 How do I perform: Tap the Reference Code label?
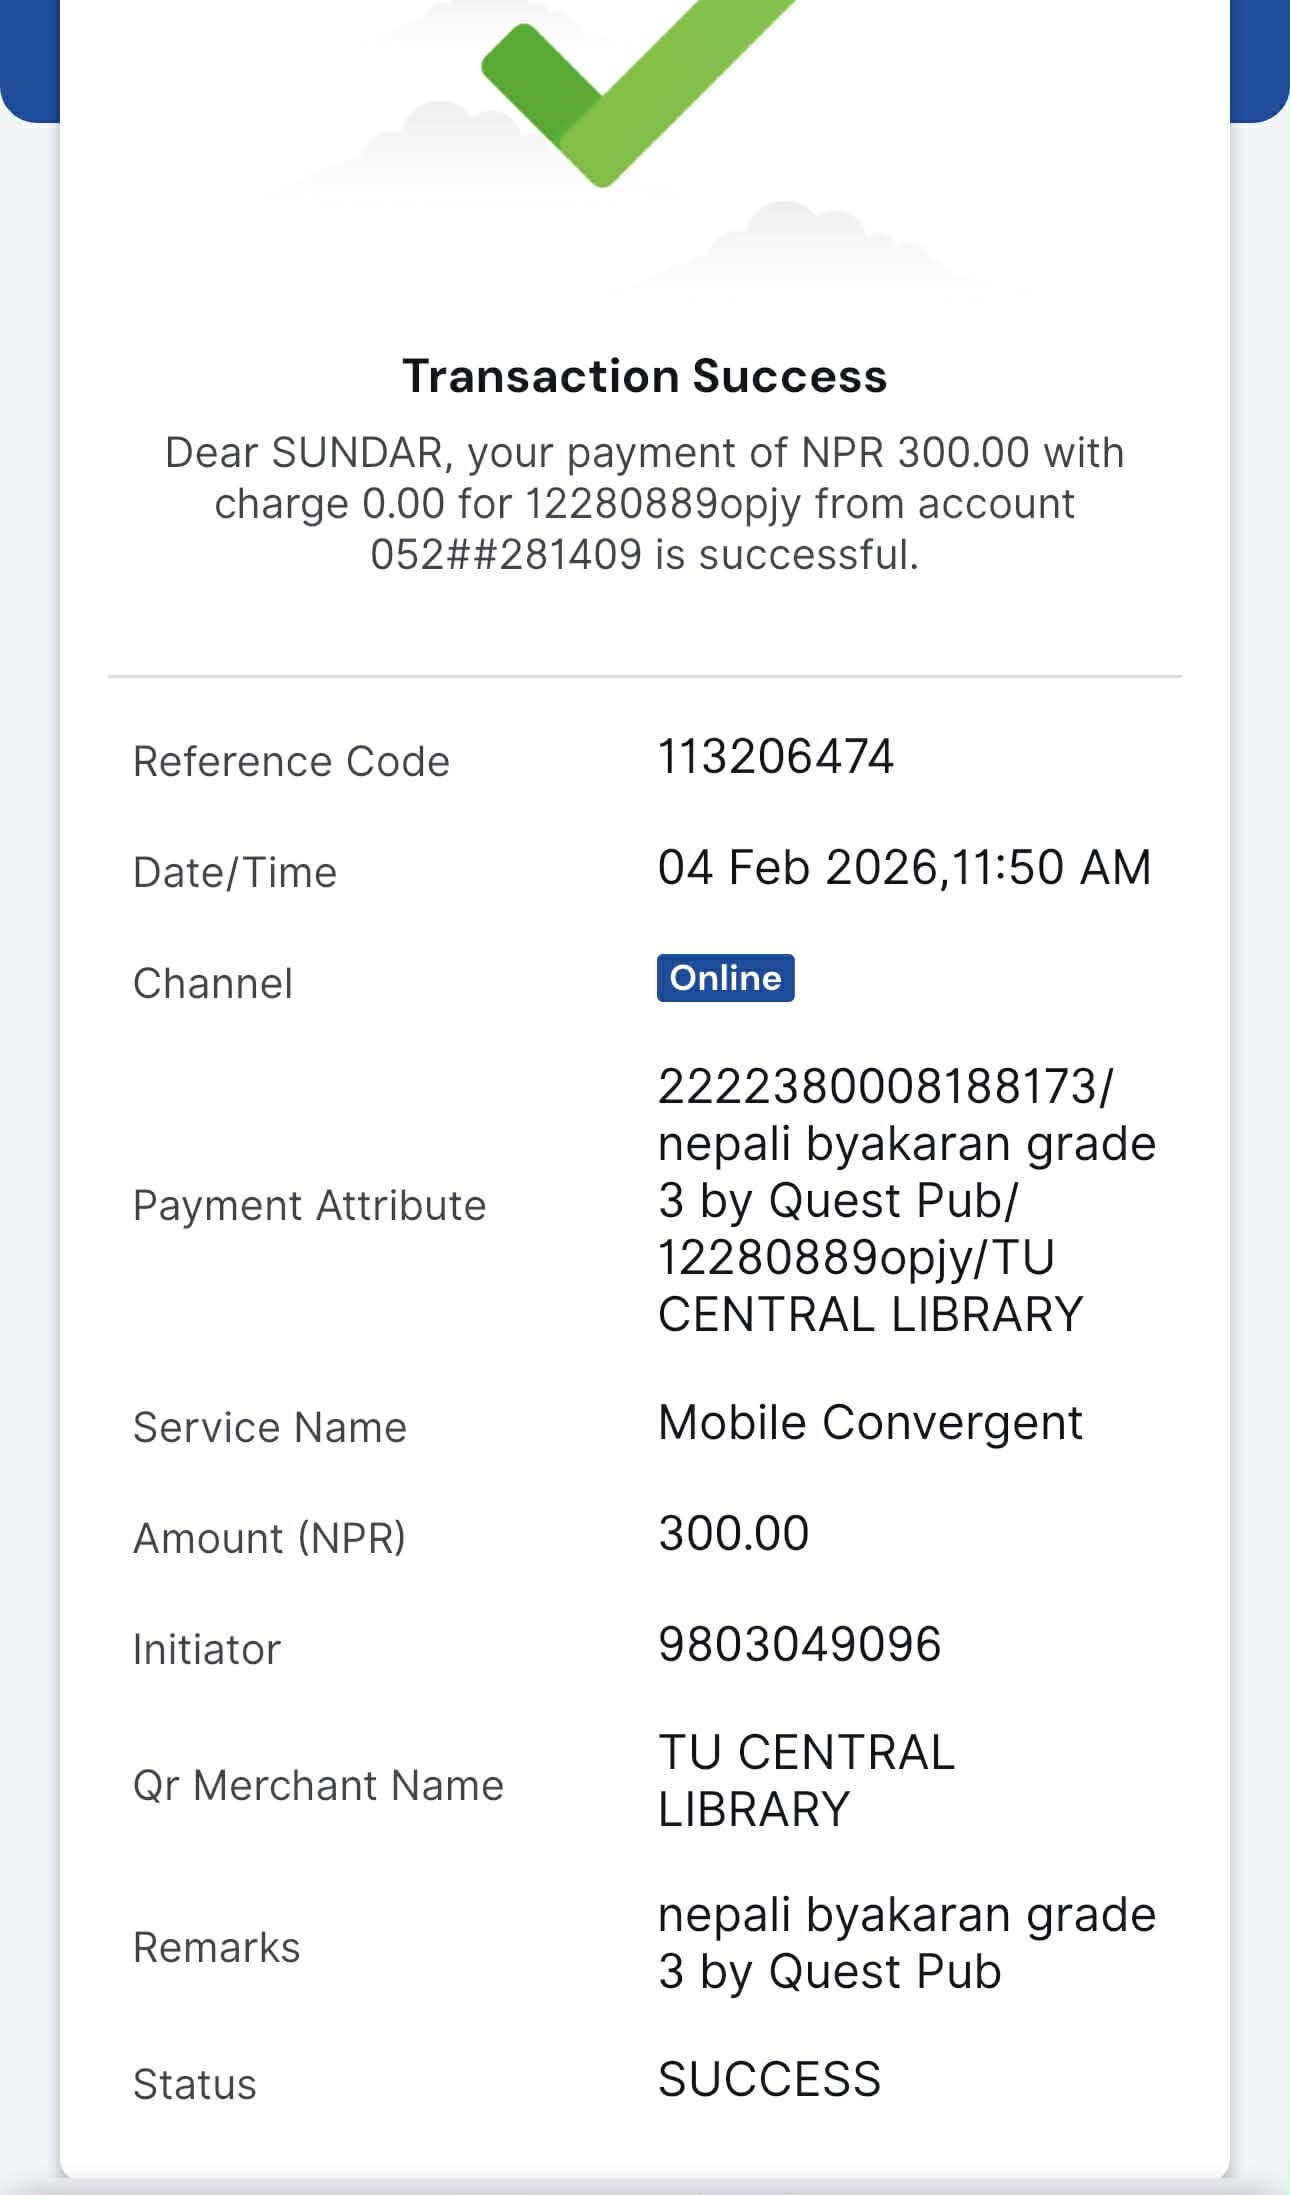[x=291, y=762]
